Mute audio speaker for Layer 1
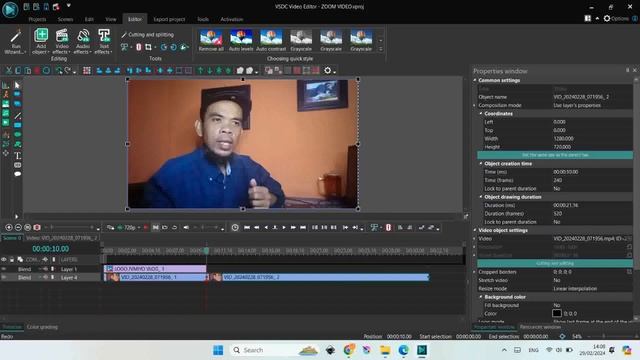Viewport: 640px width, 360px height. coord(45,269)
